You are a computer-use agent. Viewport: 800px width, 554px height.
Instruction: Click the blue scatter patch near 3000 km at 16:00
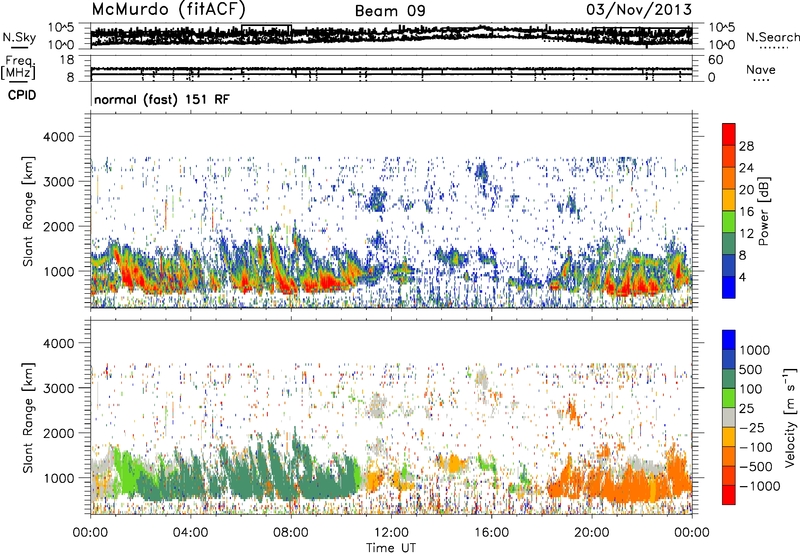click(481, 171)
